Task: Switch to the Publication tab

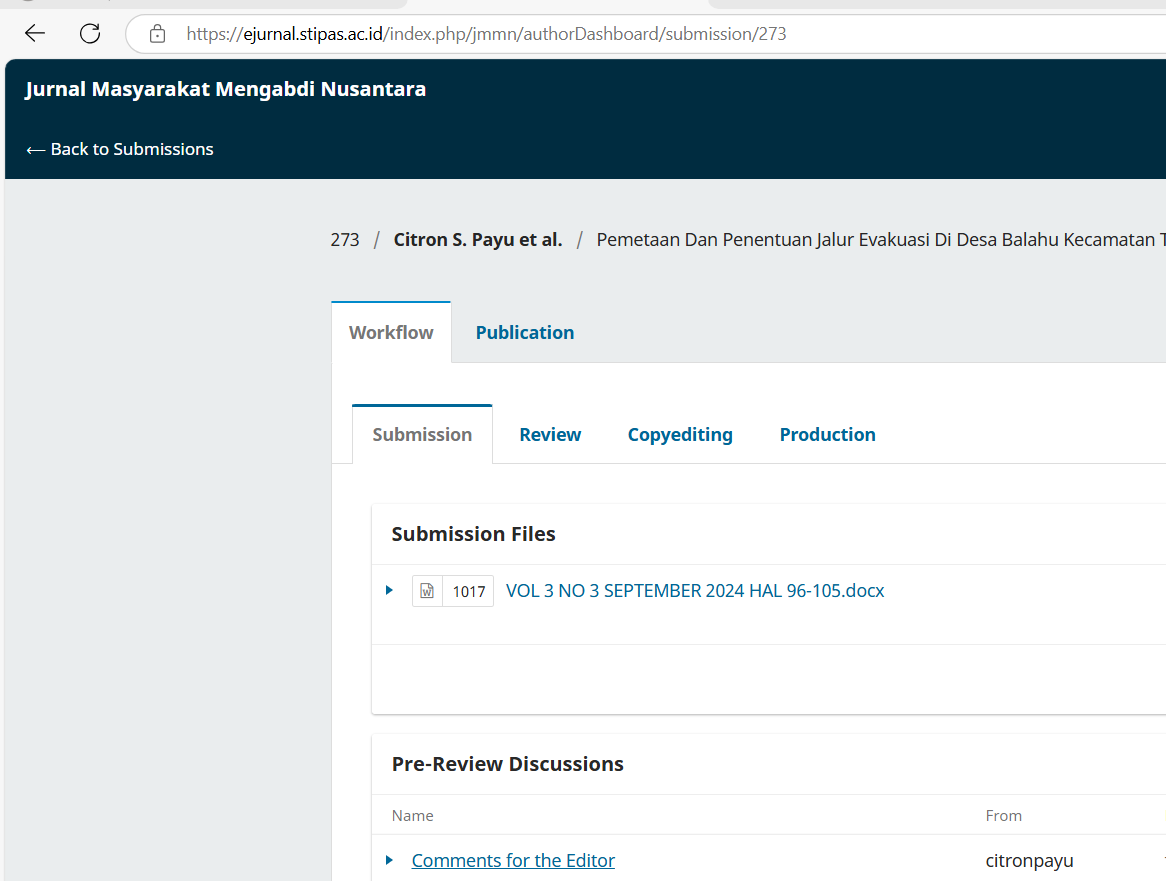Action: 524,333
